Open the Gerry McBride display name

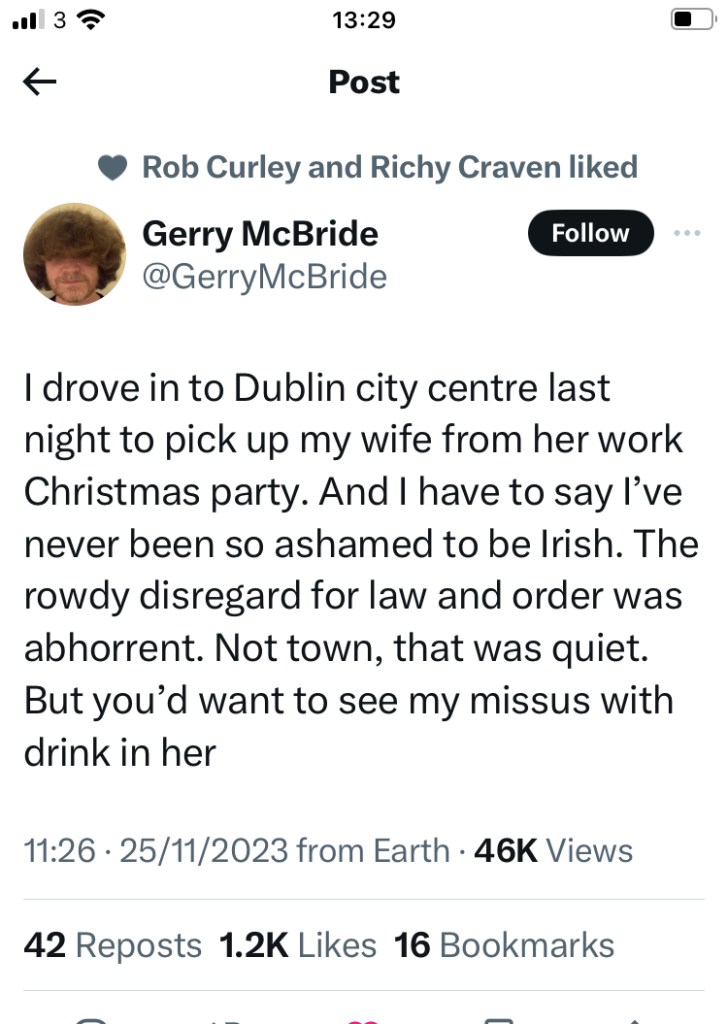coord(260,233)
